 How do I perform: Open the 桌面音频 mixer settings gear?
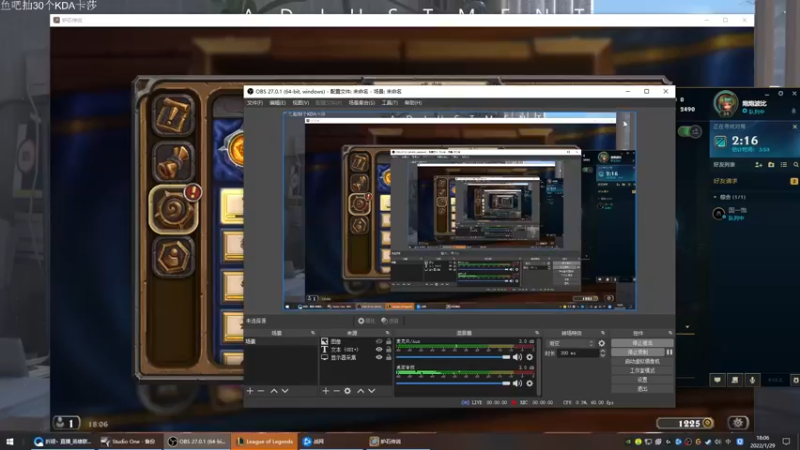(530, 383)
